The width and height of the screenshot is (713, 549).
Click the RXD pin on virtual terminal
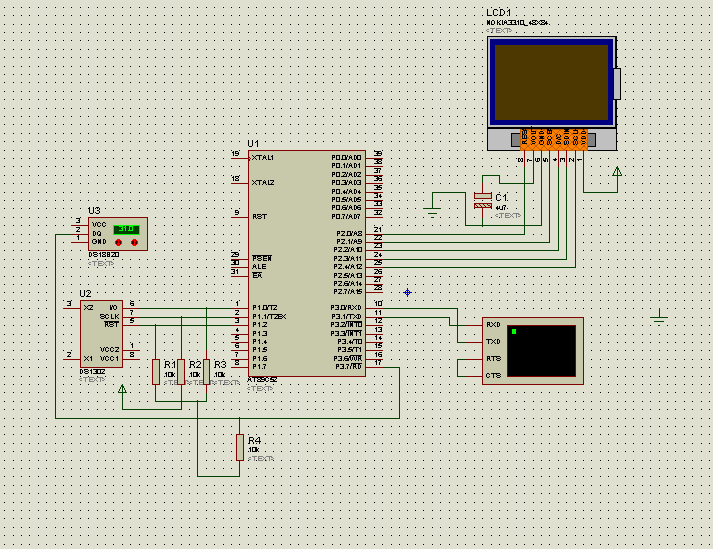[x=493, y=325]
